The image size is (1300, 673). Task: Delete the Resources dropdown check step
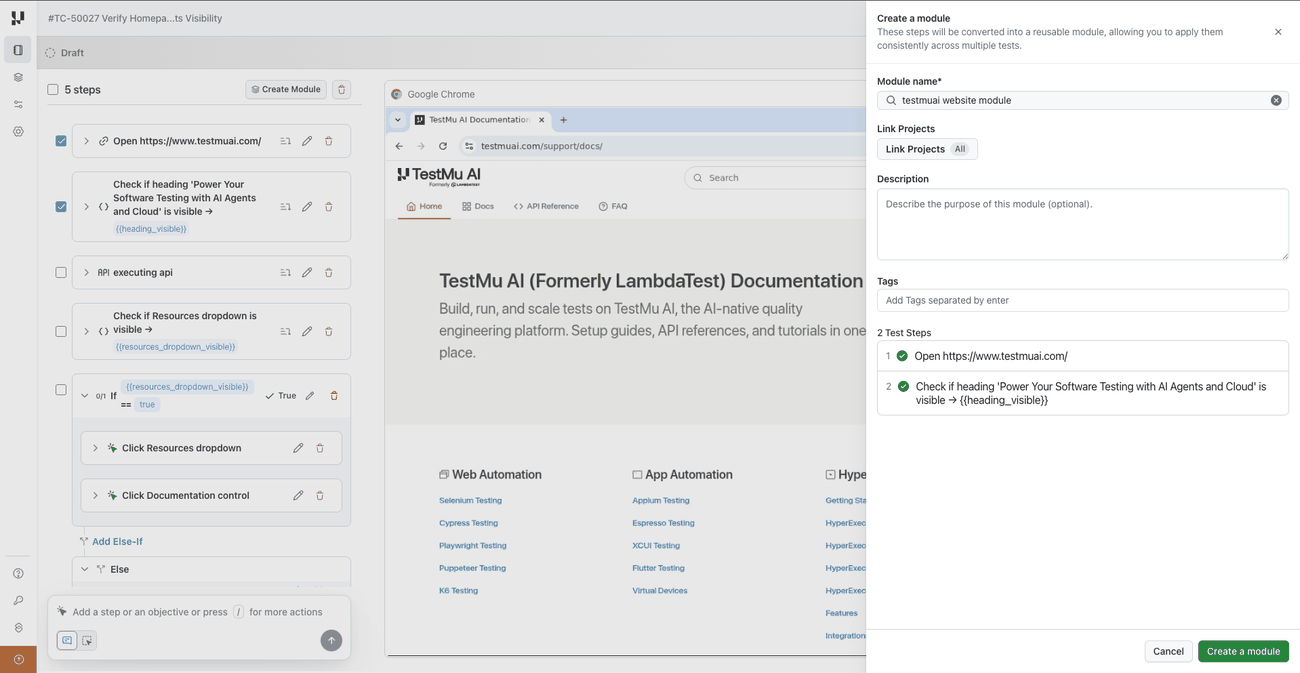[328, 331]
